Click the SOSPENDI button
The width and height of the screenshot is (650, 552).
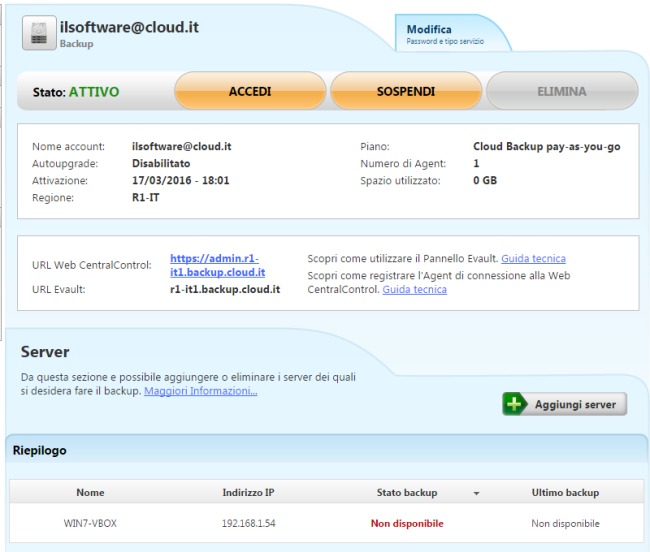(406, 91)
